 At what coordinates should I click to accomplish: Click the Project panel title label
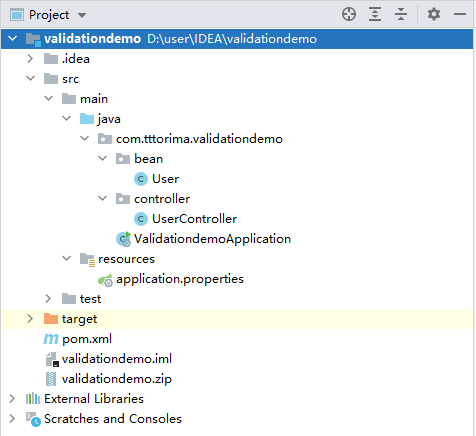pyautogui.click(x=49, y=15)
